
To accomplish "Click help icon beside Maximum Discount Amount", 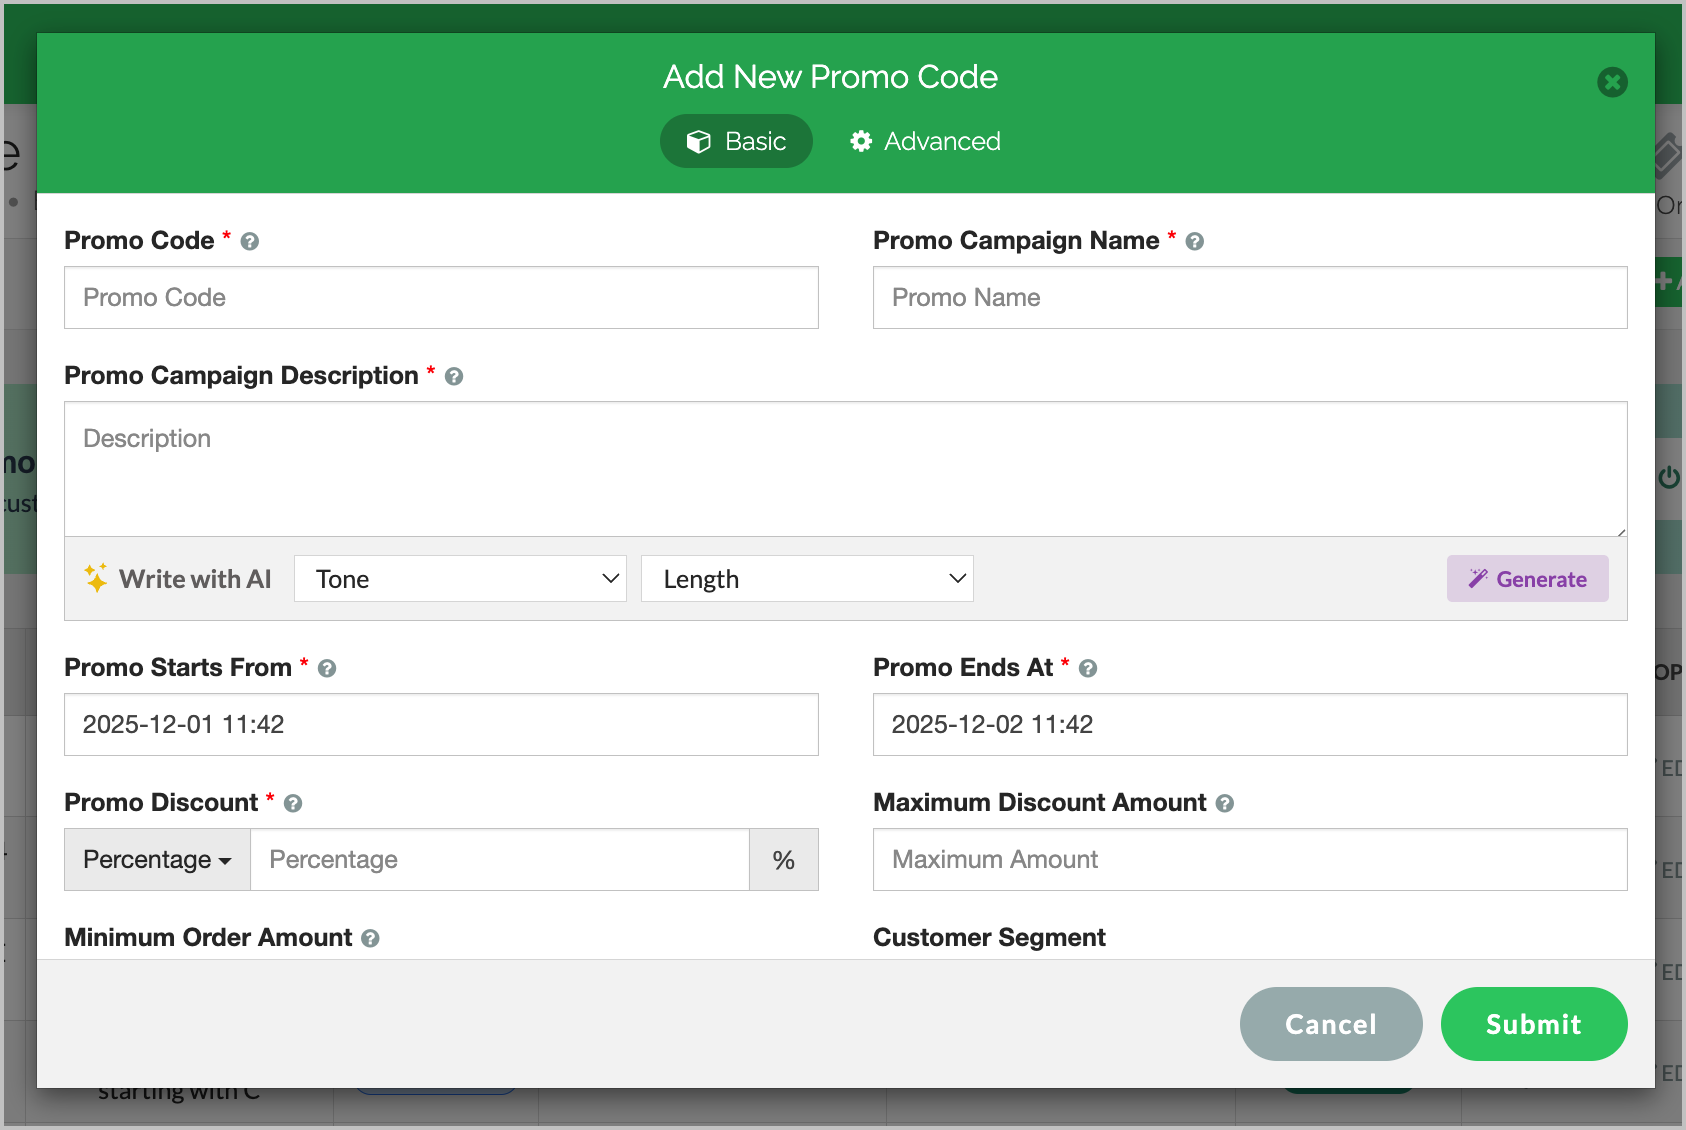I will click(1225, 804).
